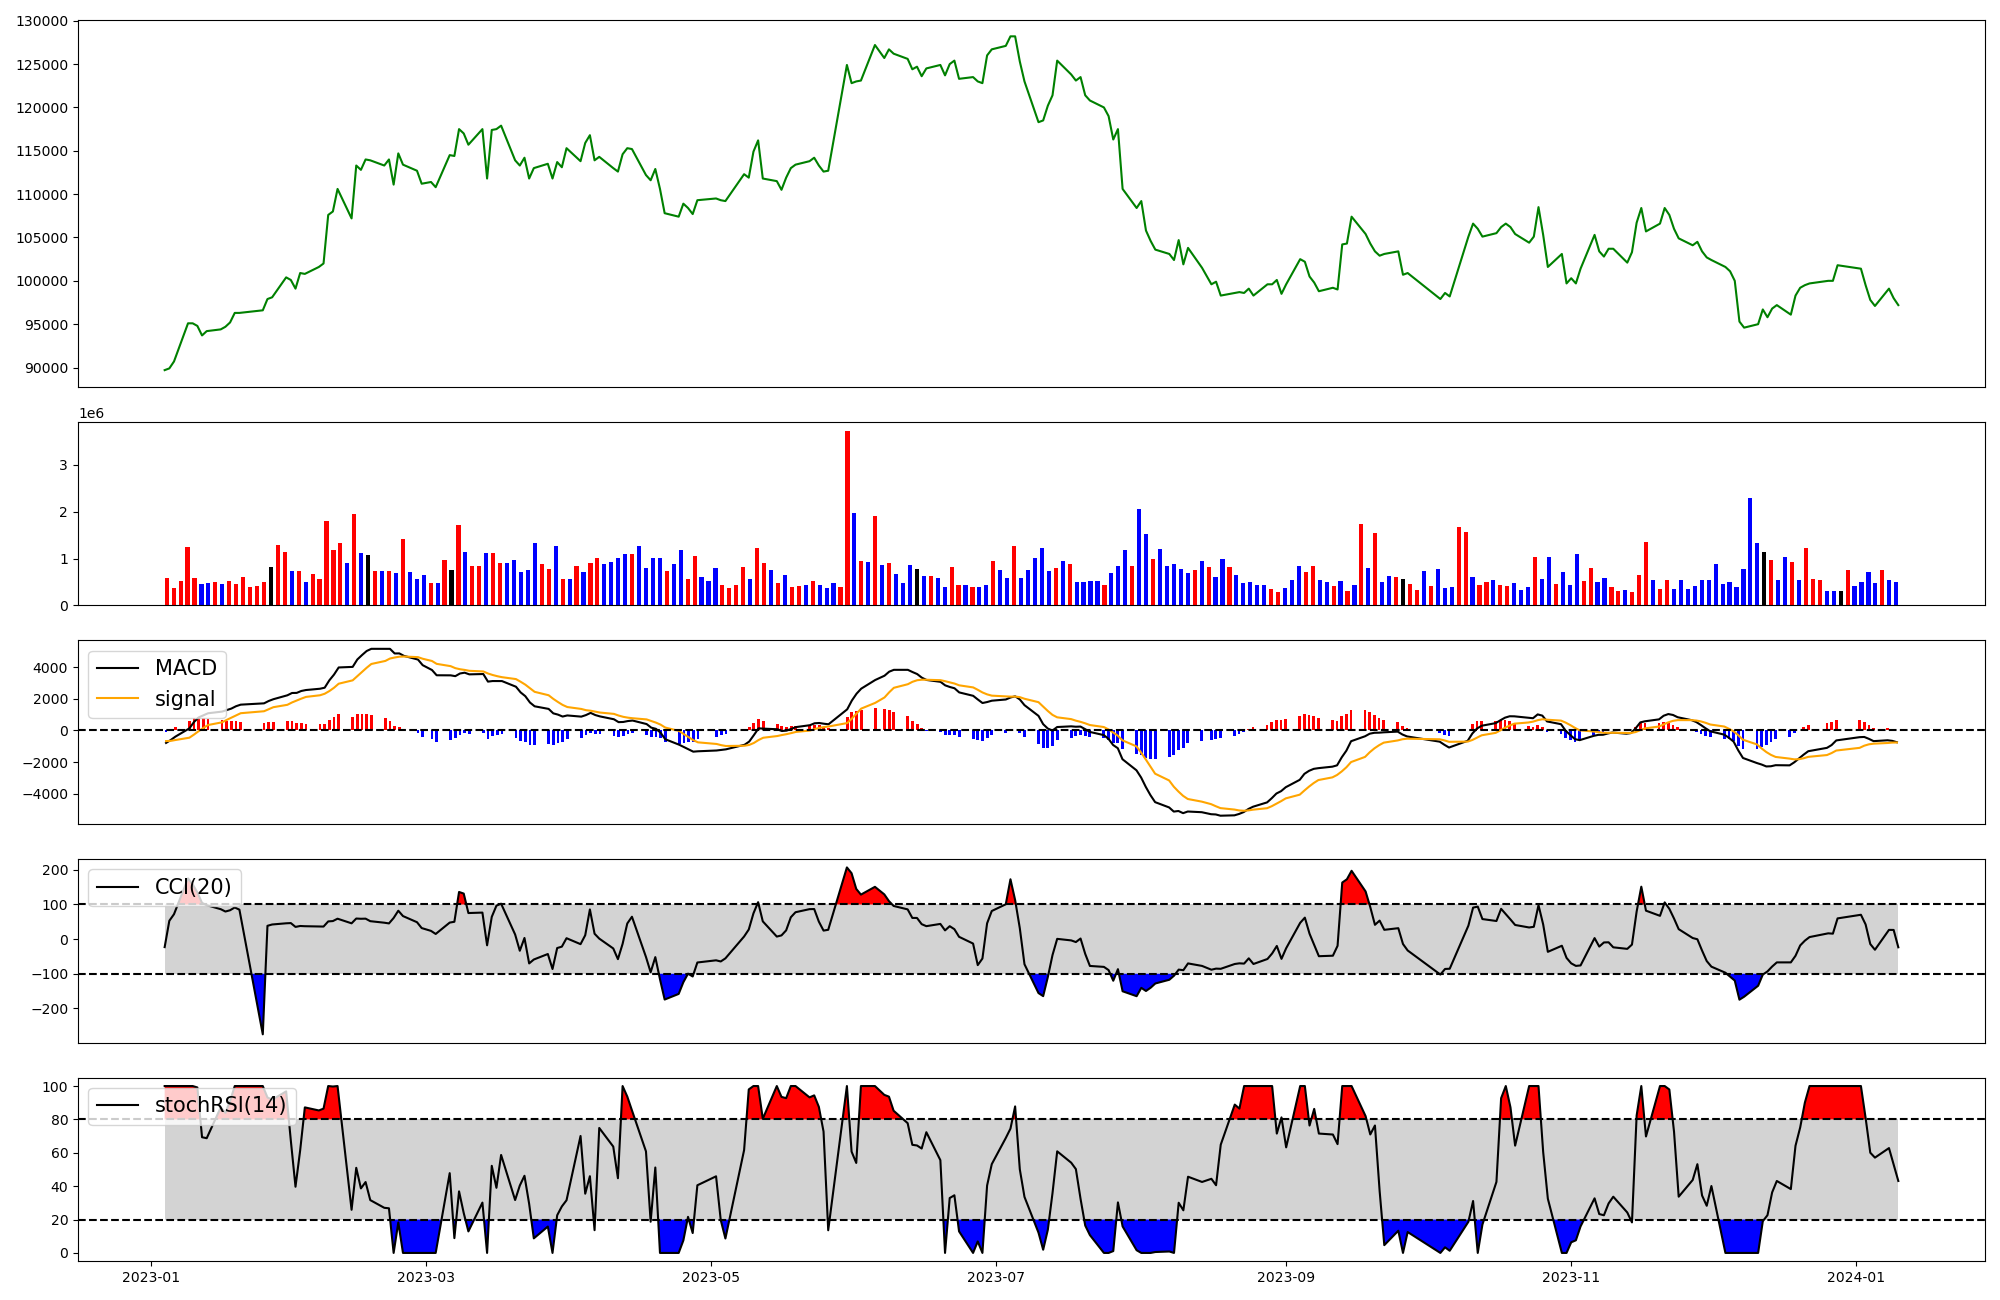Click the 2023-03 x-axis date label
This screenshot has height=1300, width=2000.
pyautogui.click(x=427, y=1277)
